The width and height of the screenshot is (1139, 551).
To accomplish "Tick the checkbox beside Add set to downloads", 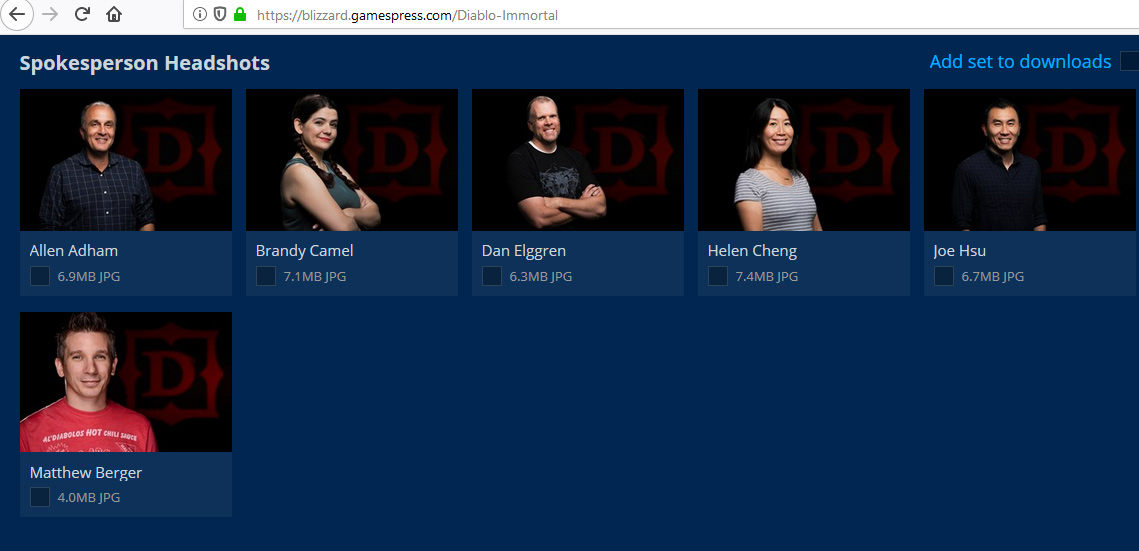I will click(1130, 62).
